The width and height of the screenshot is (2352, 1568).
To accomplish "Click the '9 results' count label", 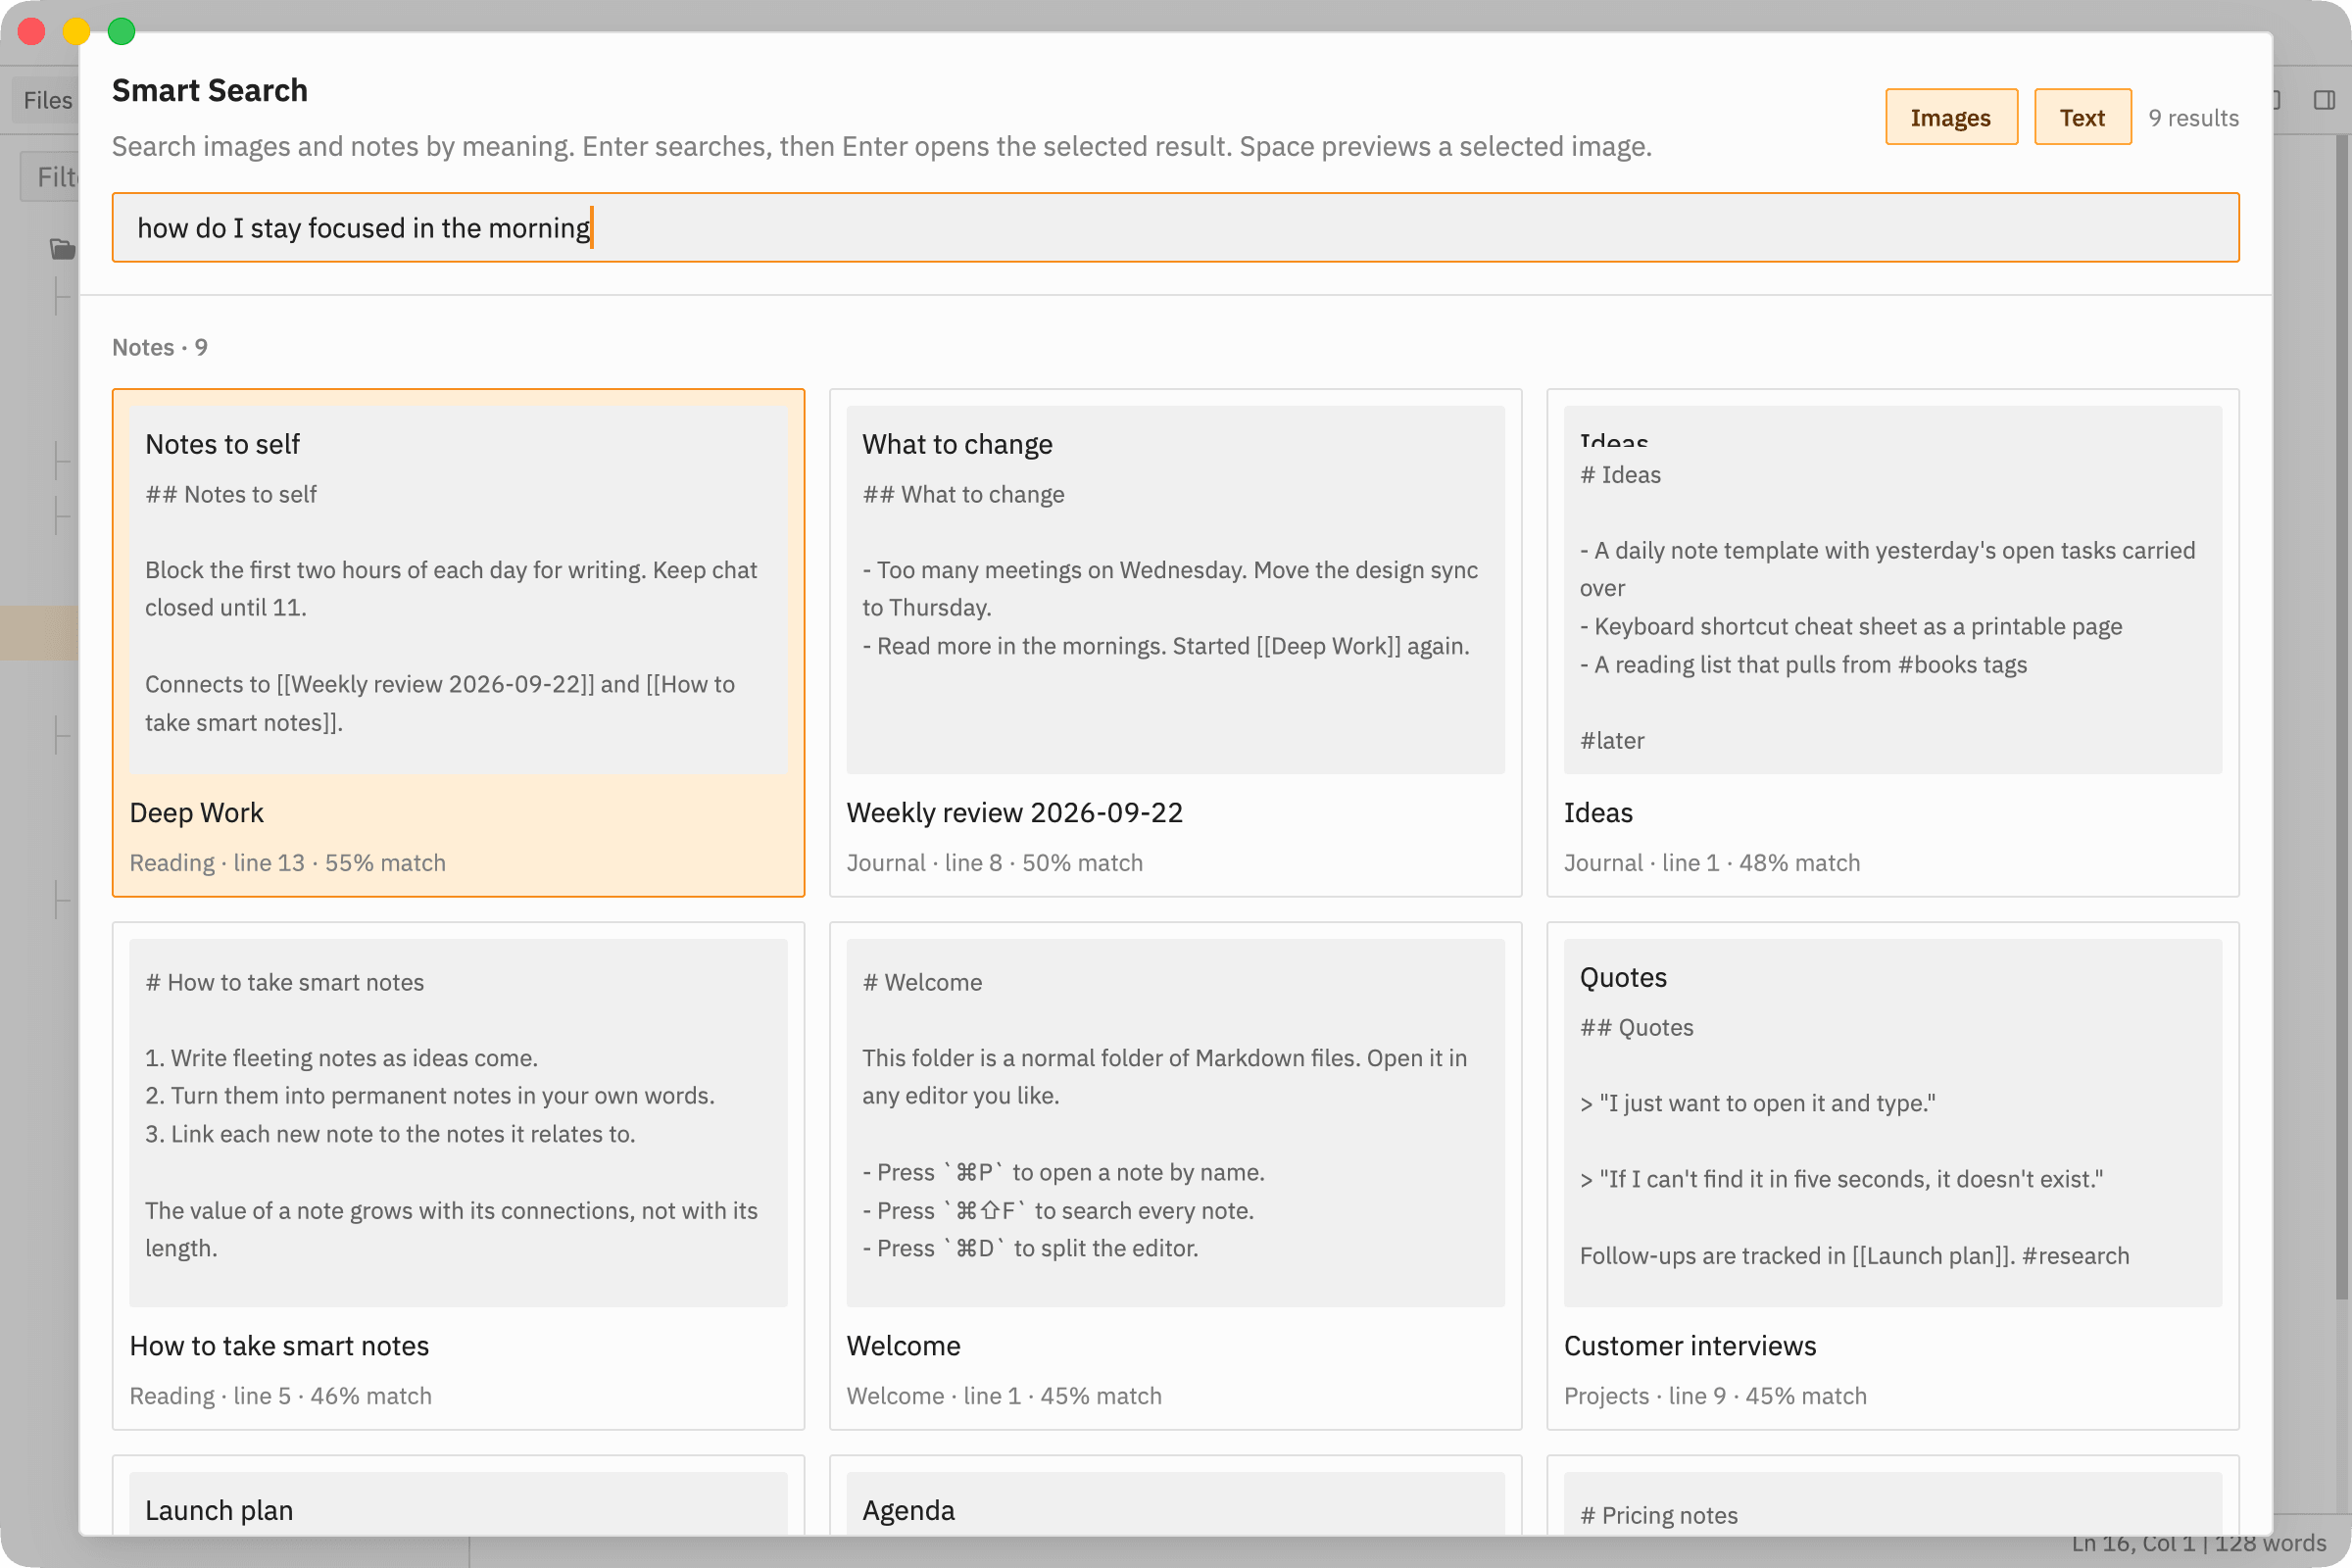I will 2193,118.
